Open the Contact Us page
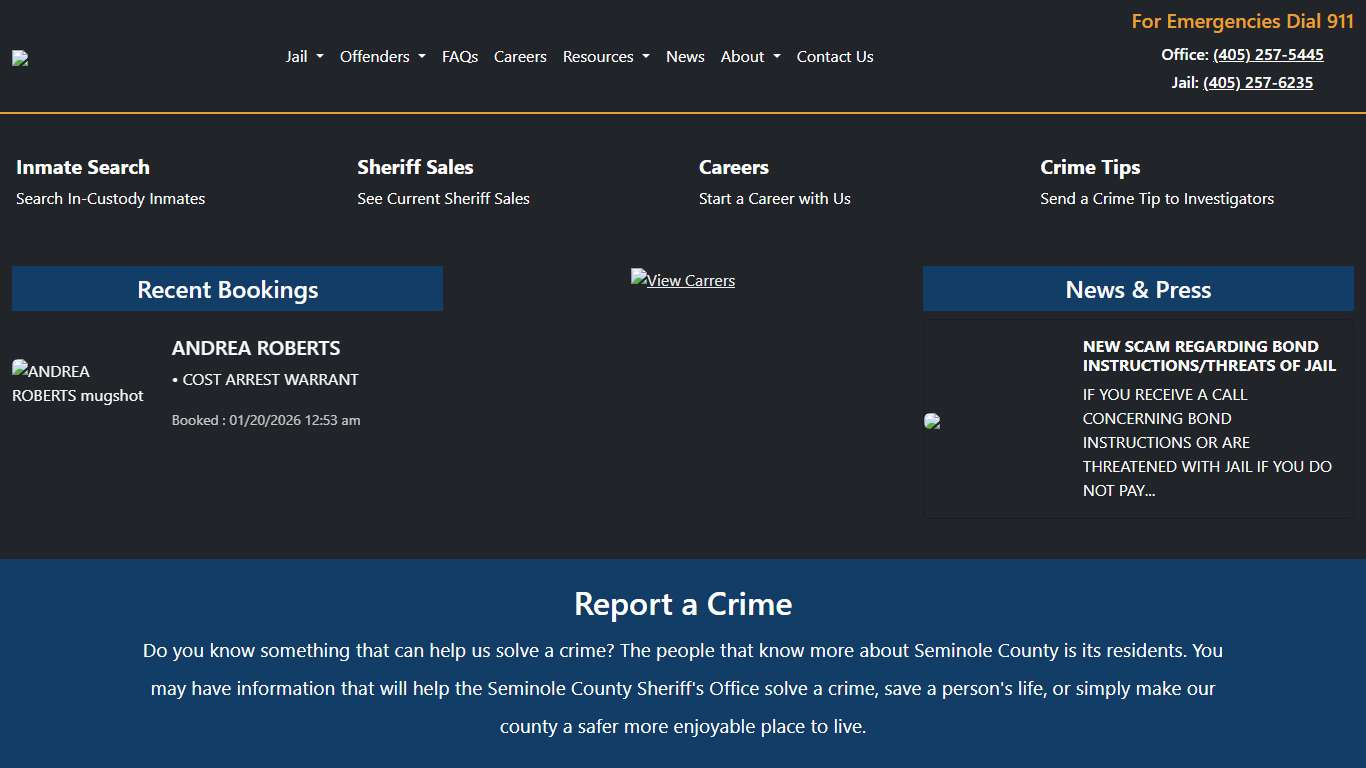Image resolution: width=1366 pixels, height=768 pixels. (835, 57)
